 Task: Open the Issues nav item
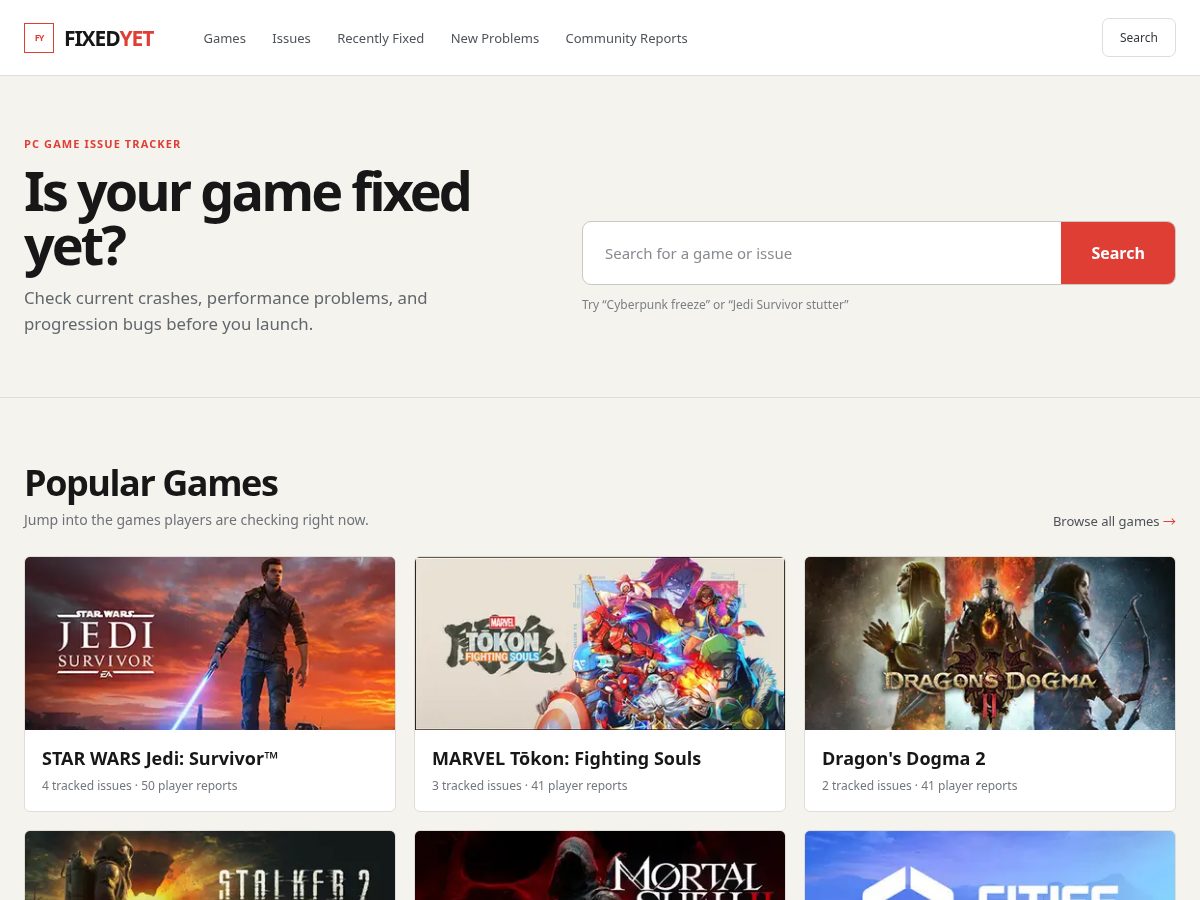291,38
